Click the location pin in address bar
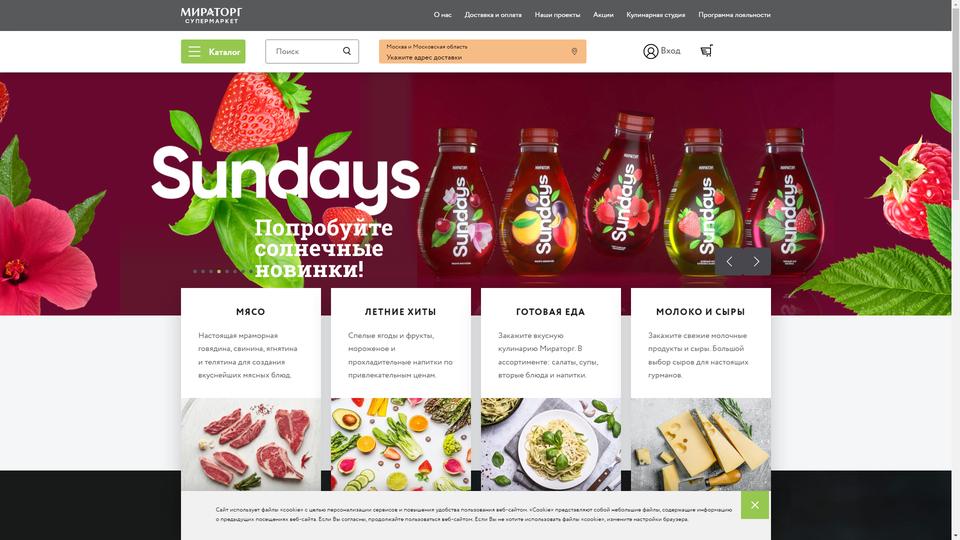Viewport: 960px width, 540px height. click(574, 51)
